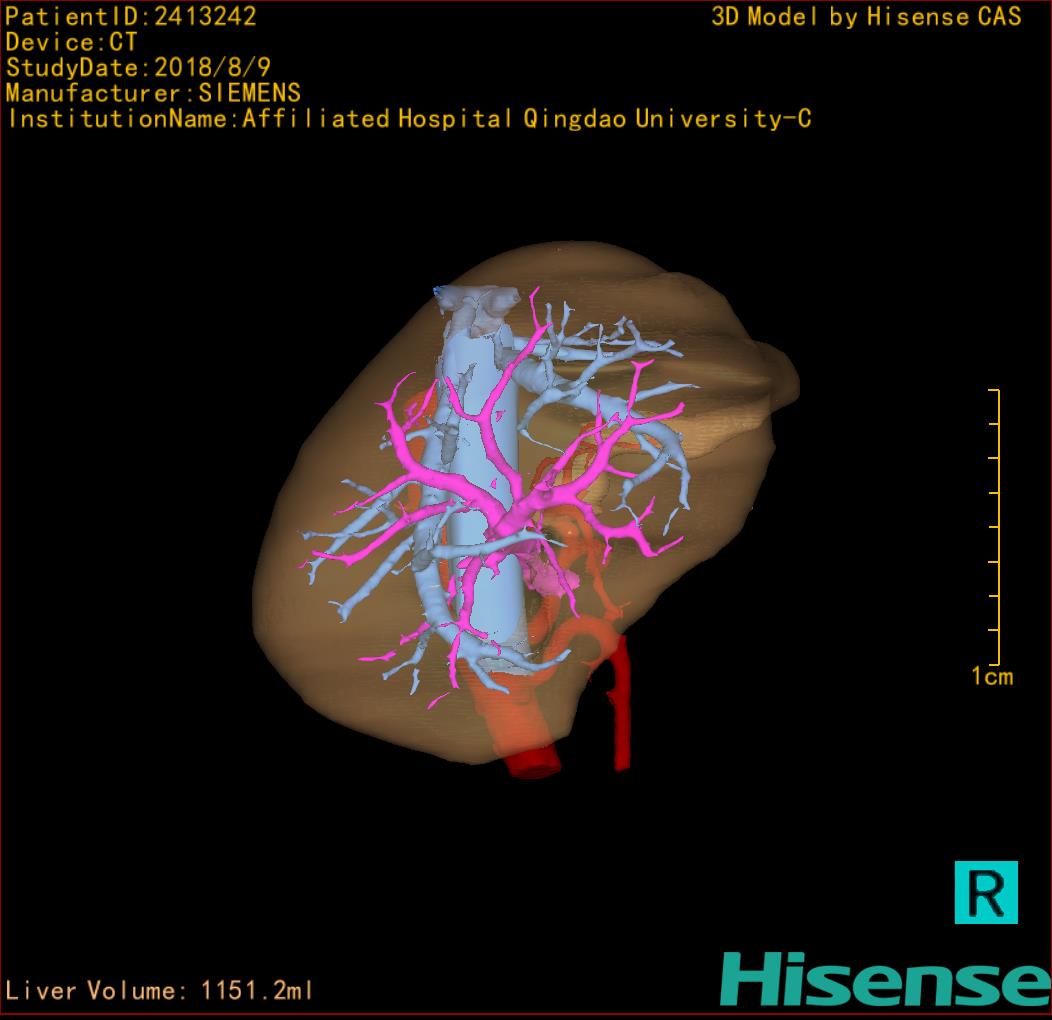1052x1020 pixels.
Task: Click the Device:CT label
Action: [71, 42]
